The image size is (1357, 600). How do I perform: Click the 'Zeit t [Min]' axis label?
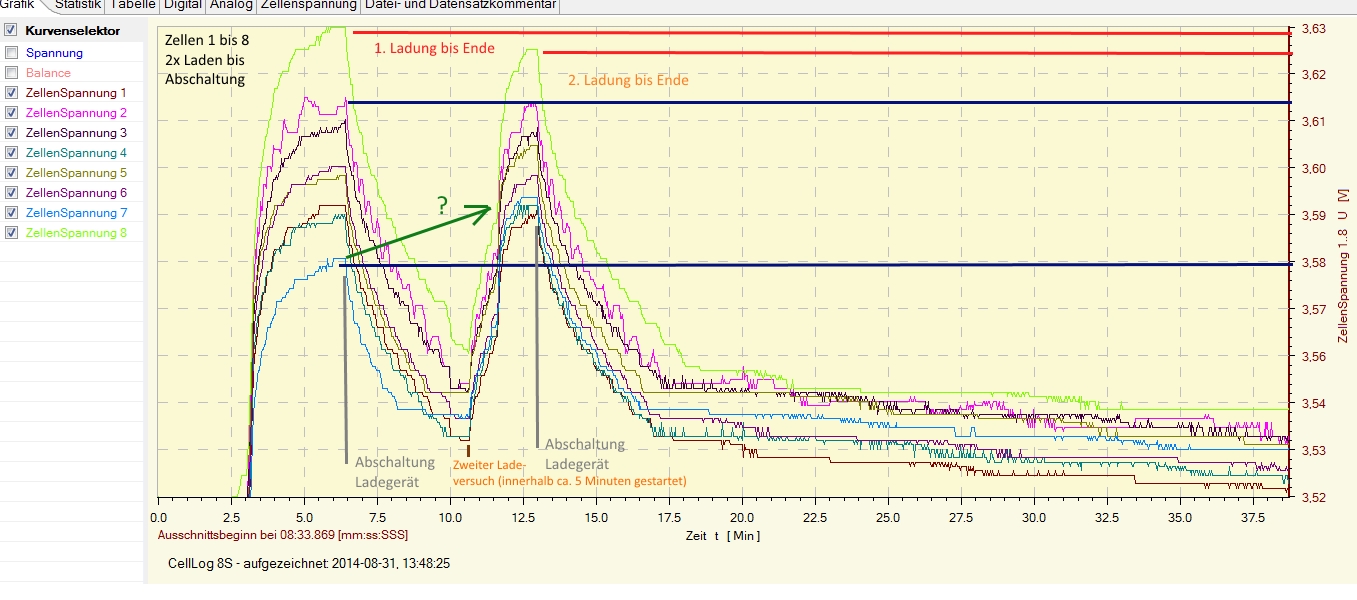(722, 536)
